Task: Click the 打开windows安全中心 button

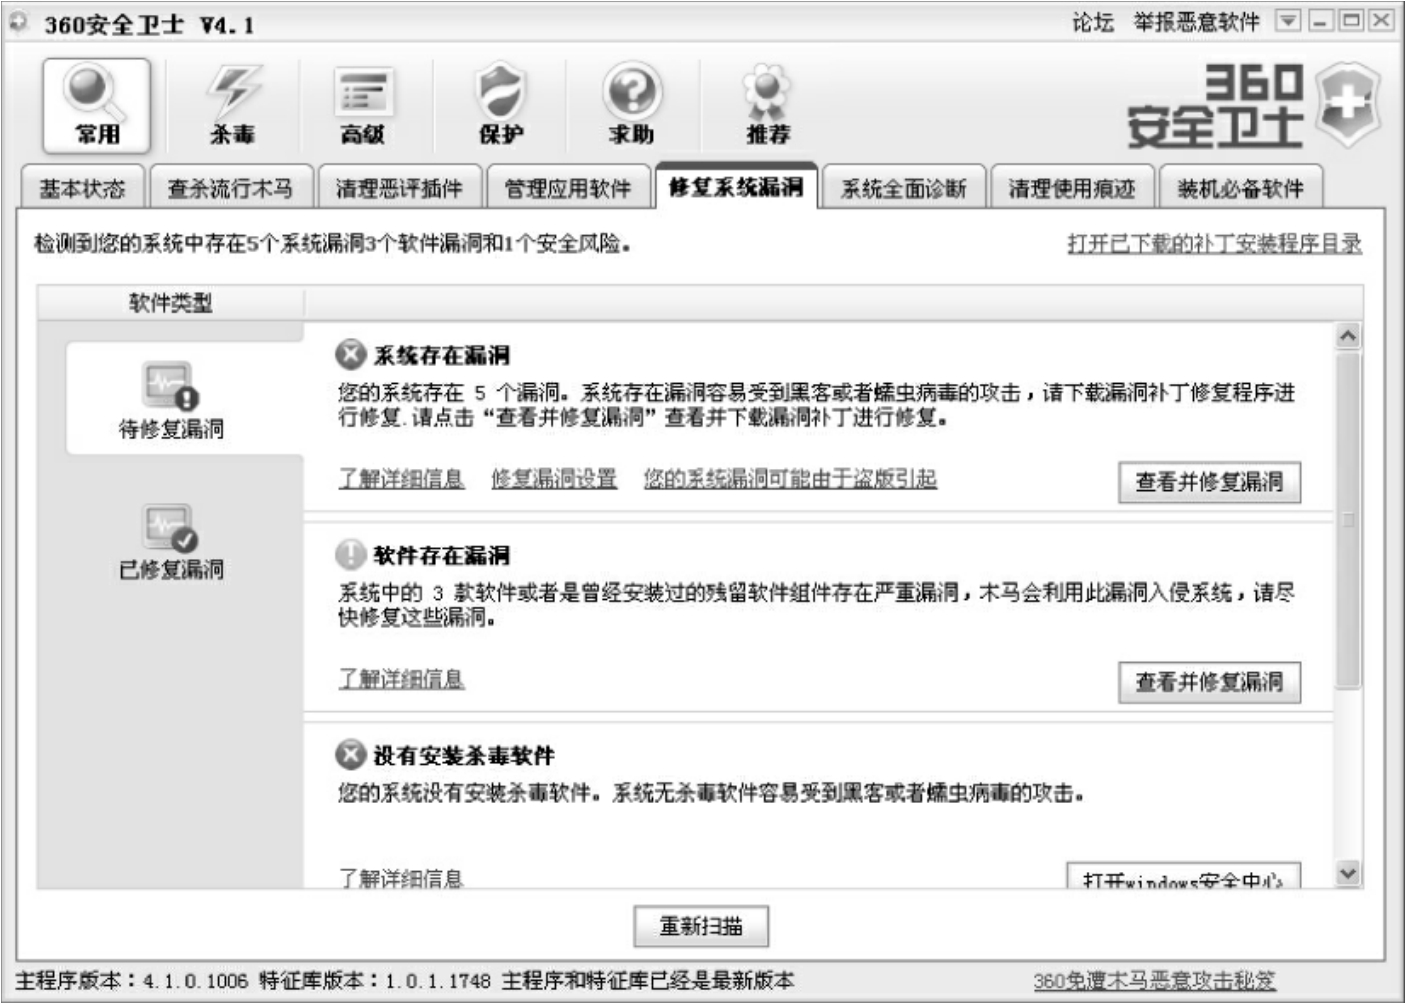Action: click(1183, 876)
